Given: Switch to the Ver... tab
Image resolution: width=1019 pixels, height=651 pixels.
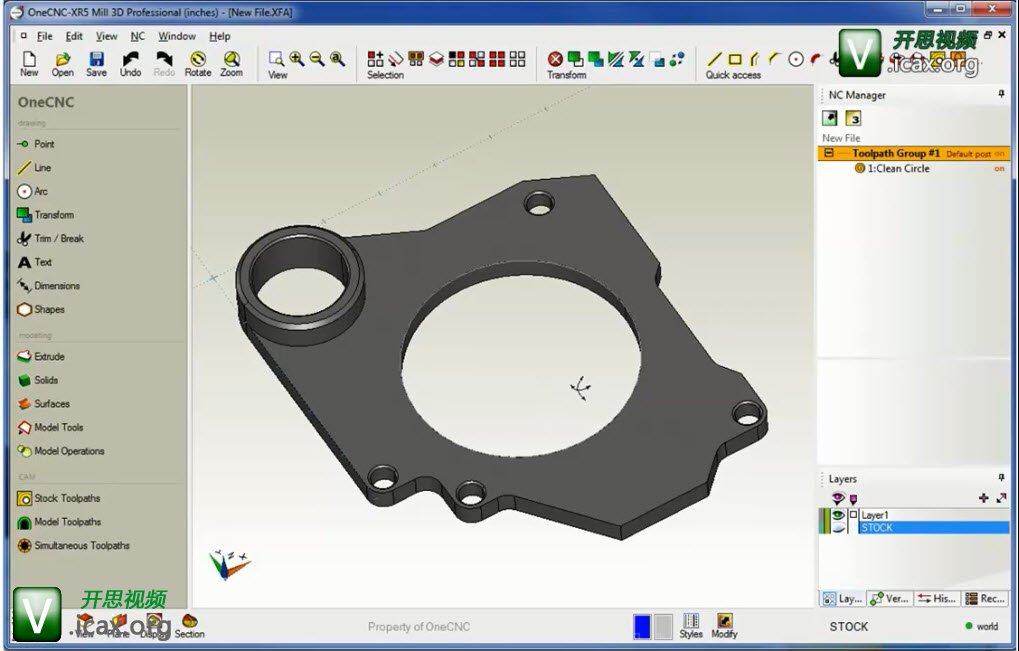Looking at the screenshot, I should click(890, 598).
